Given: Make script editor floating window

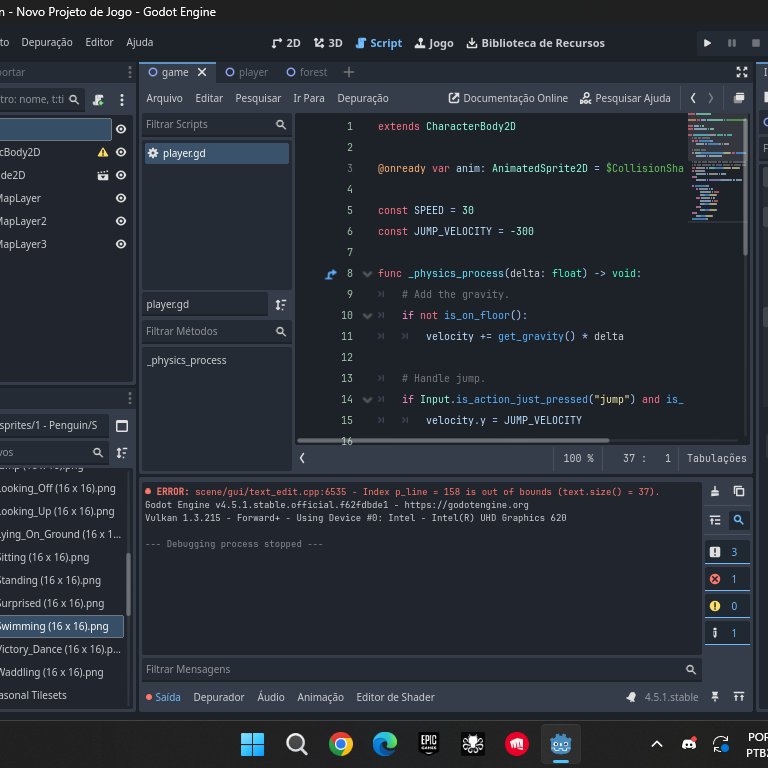Looking at the screenshot, I should click(x=739, y=98).
